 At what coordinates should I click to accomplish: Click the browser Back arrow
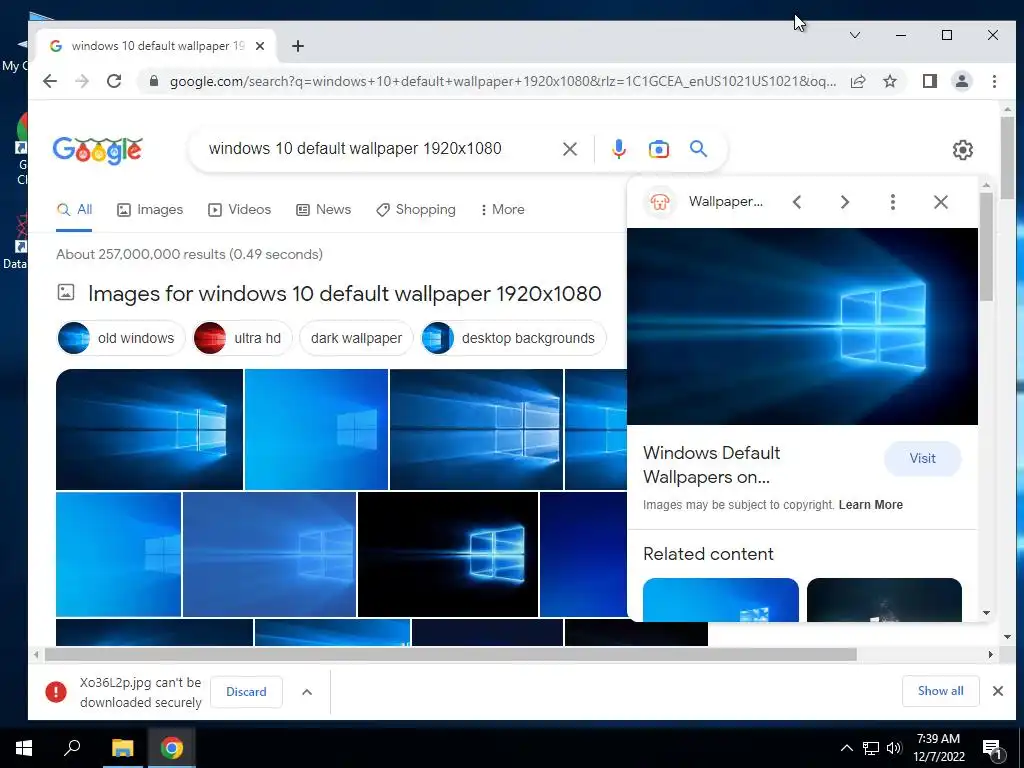[x=50, y=81]
